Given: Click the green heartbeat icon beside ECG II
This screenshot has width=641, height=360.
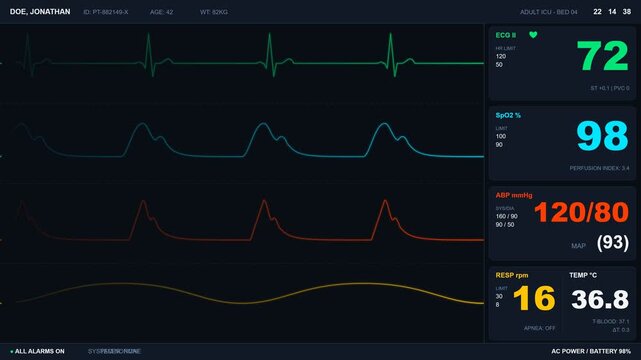Looking at the screenshot, I should coord(533,35).
